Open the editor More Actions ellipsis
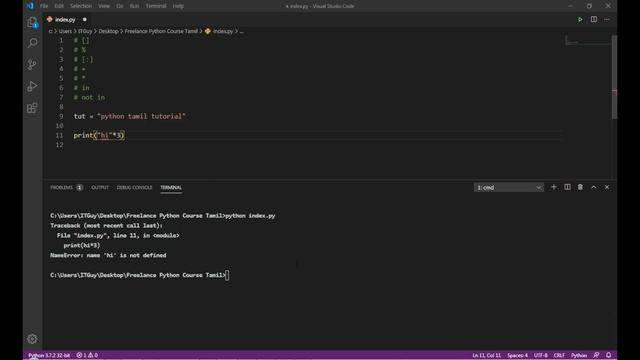Image resolution: width=640 pixels, height=360 pixels. pyautogui.click(x=607, y=20)
